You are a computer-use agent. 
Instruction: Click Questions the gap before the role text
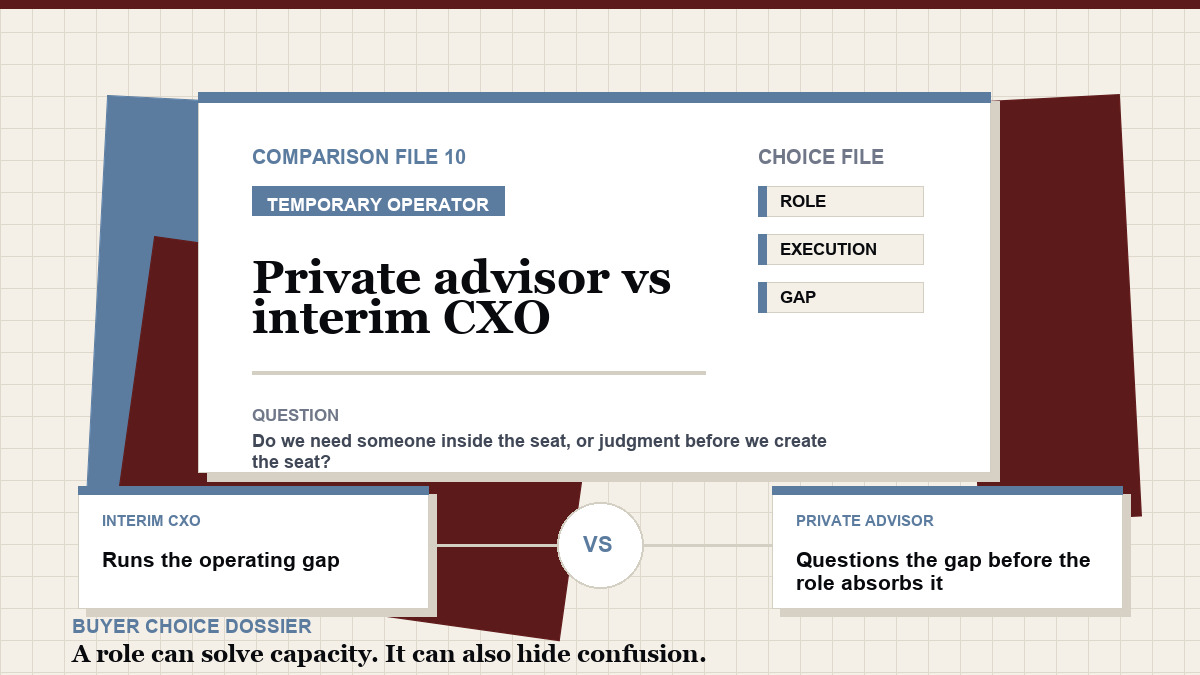pos(943,571)
